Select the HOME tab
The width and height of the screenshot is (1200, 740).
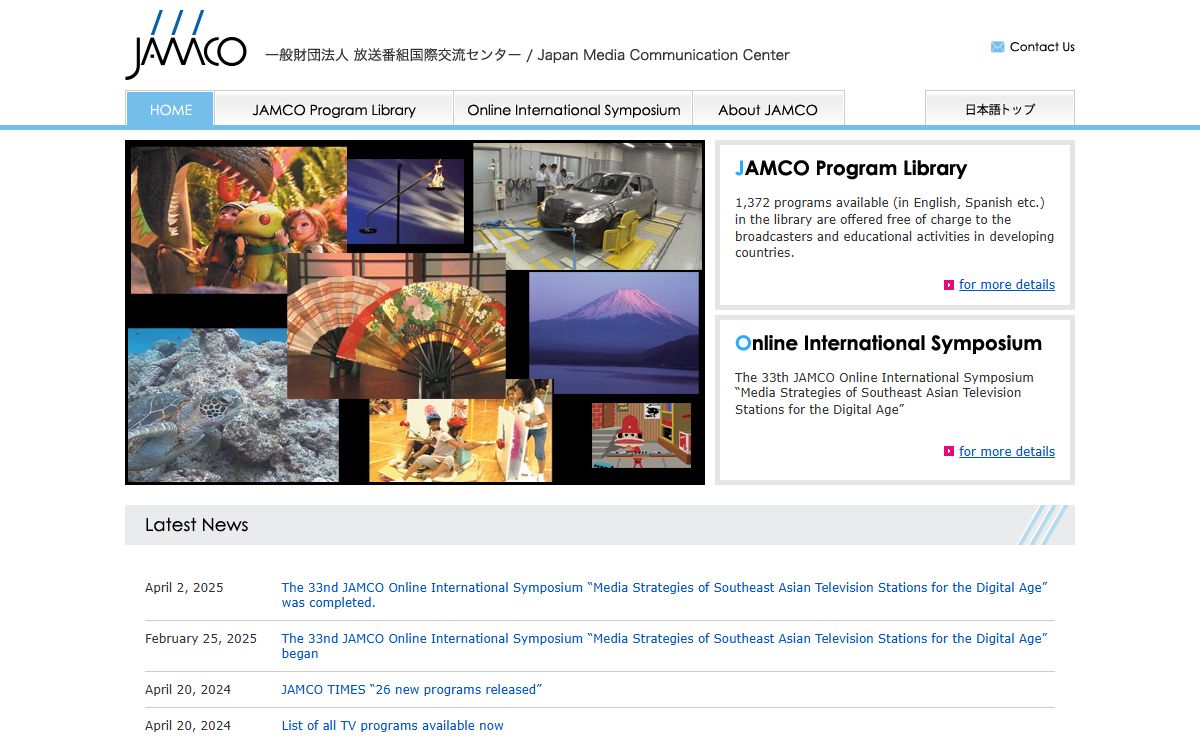[170, 109]
